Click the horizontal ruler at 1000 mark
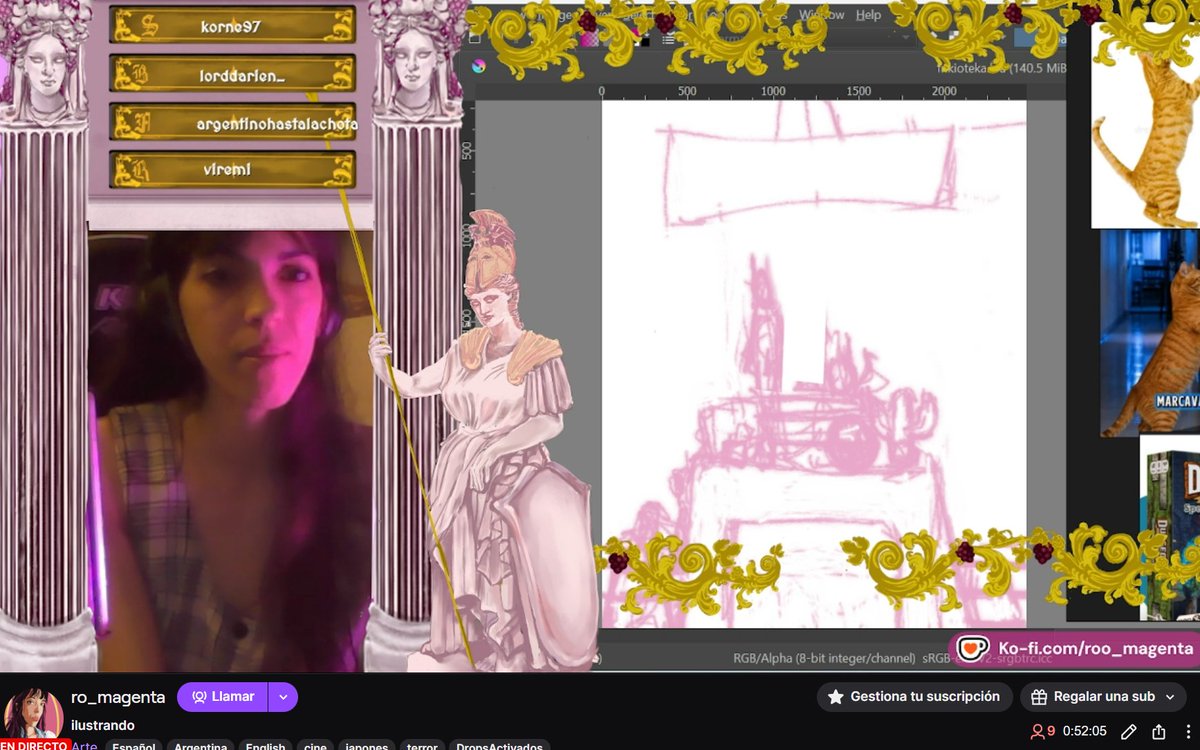The height and width of the screenshot is (750, 1200). coord(773,91)
